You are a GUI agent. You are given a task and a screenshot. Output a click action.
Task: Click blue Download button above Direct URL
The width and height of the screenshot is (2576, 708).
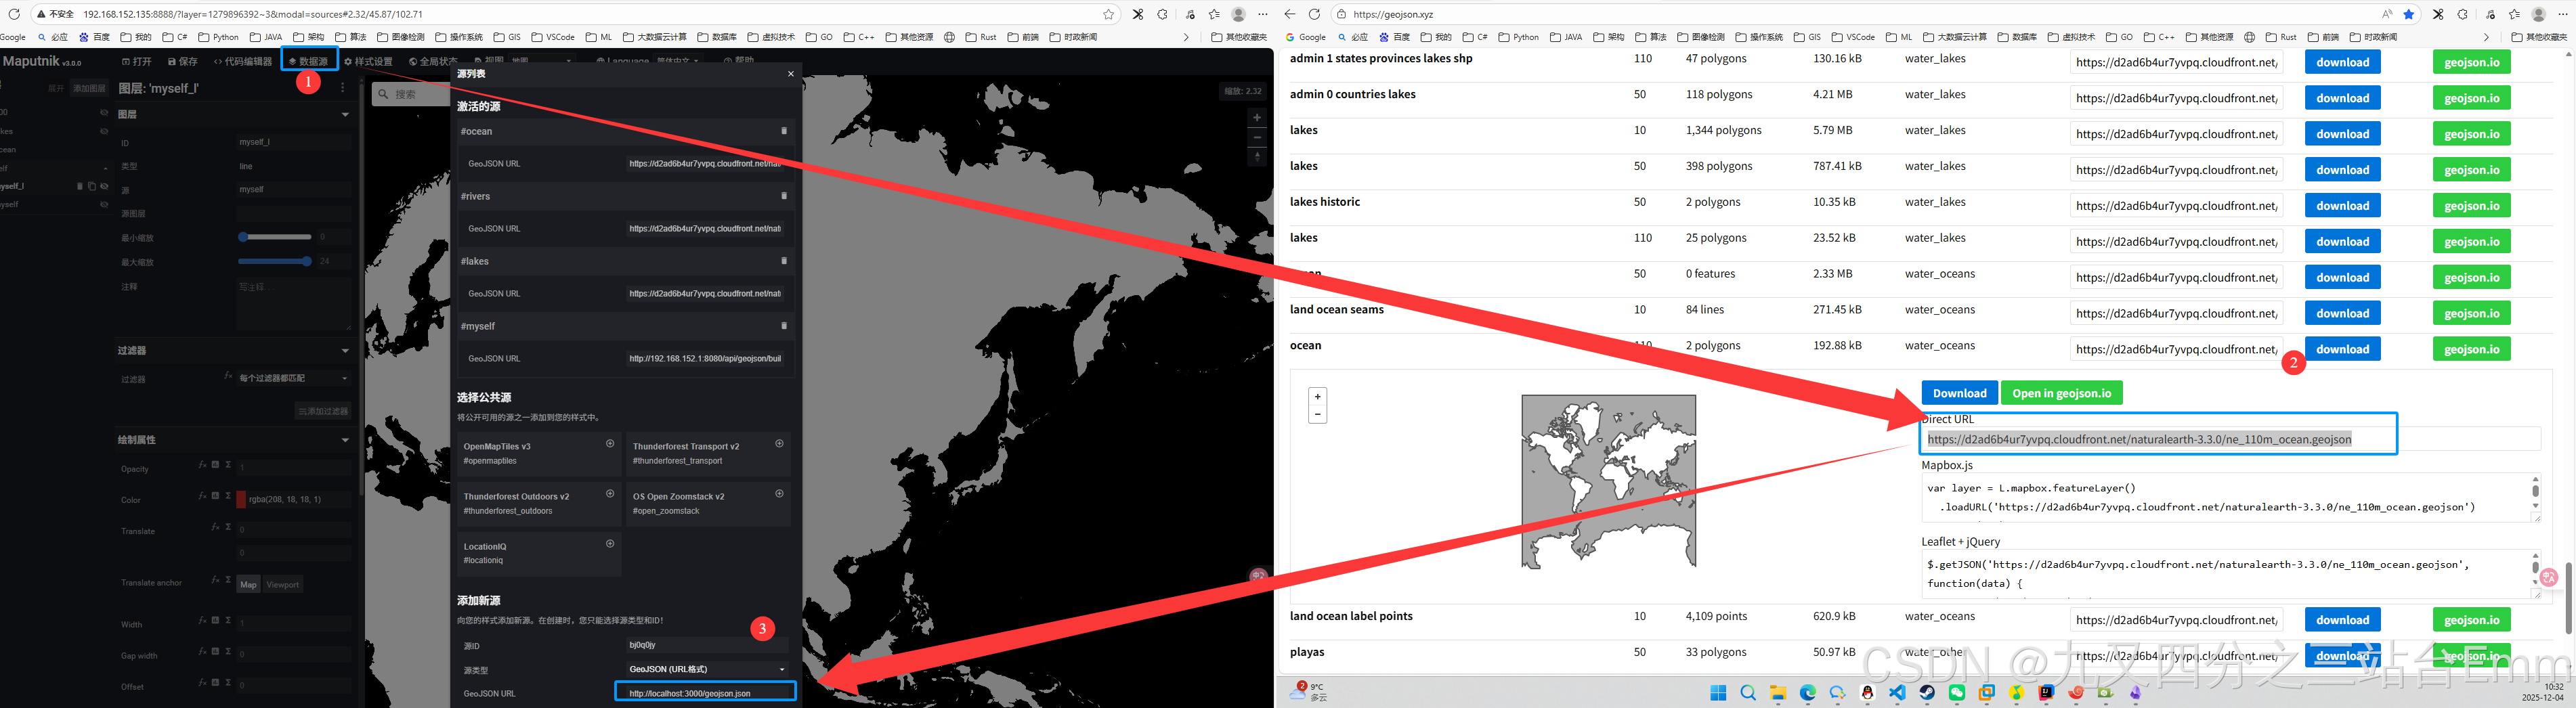pyautogui.click(x=1959, y=393)
